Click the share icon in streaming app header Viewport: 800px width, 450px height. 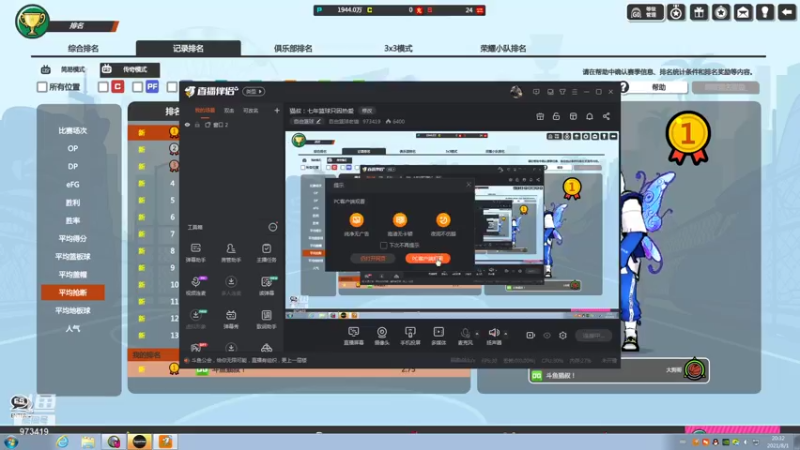pos(606,116)
